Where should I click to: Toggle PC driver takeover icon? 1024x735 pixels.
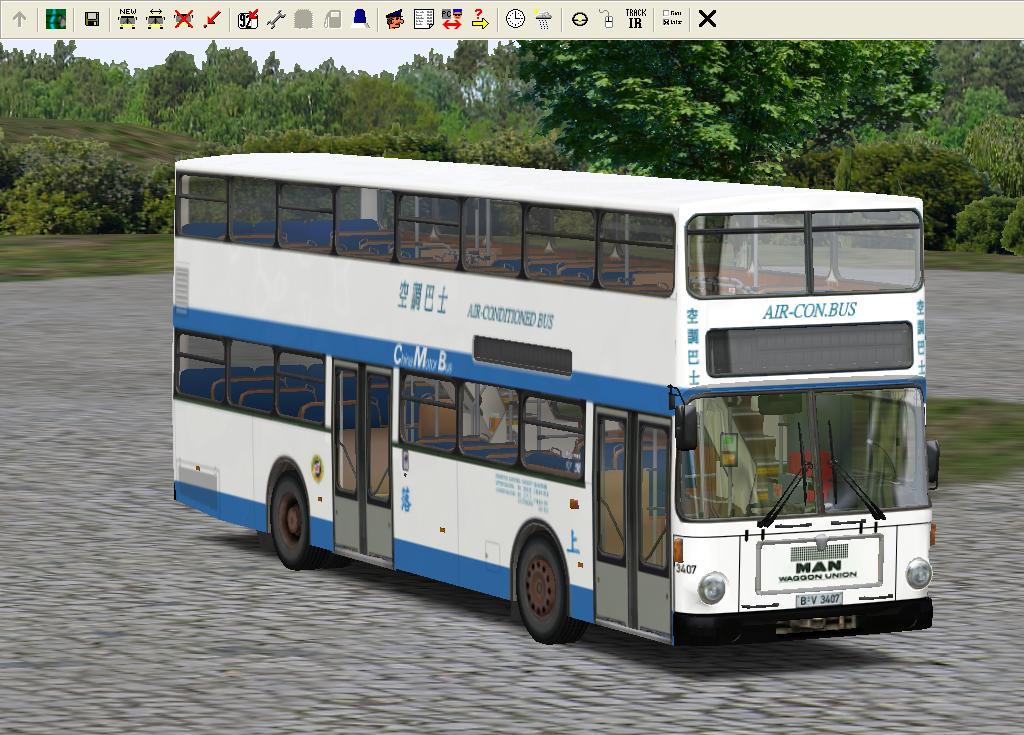[x=452, y=19]
